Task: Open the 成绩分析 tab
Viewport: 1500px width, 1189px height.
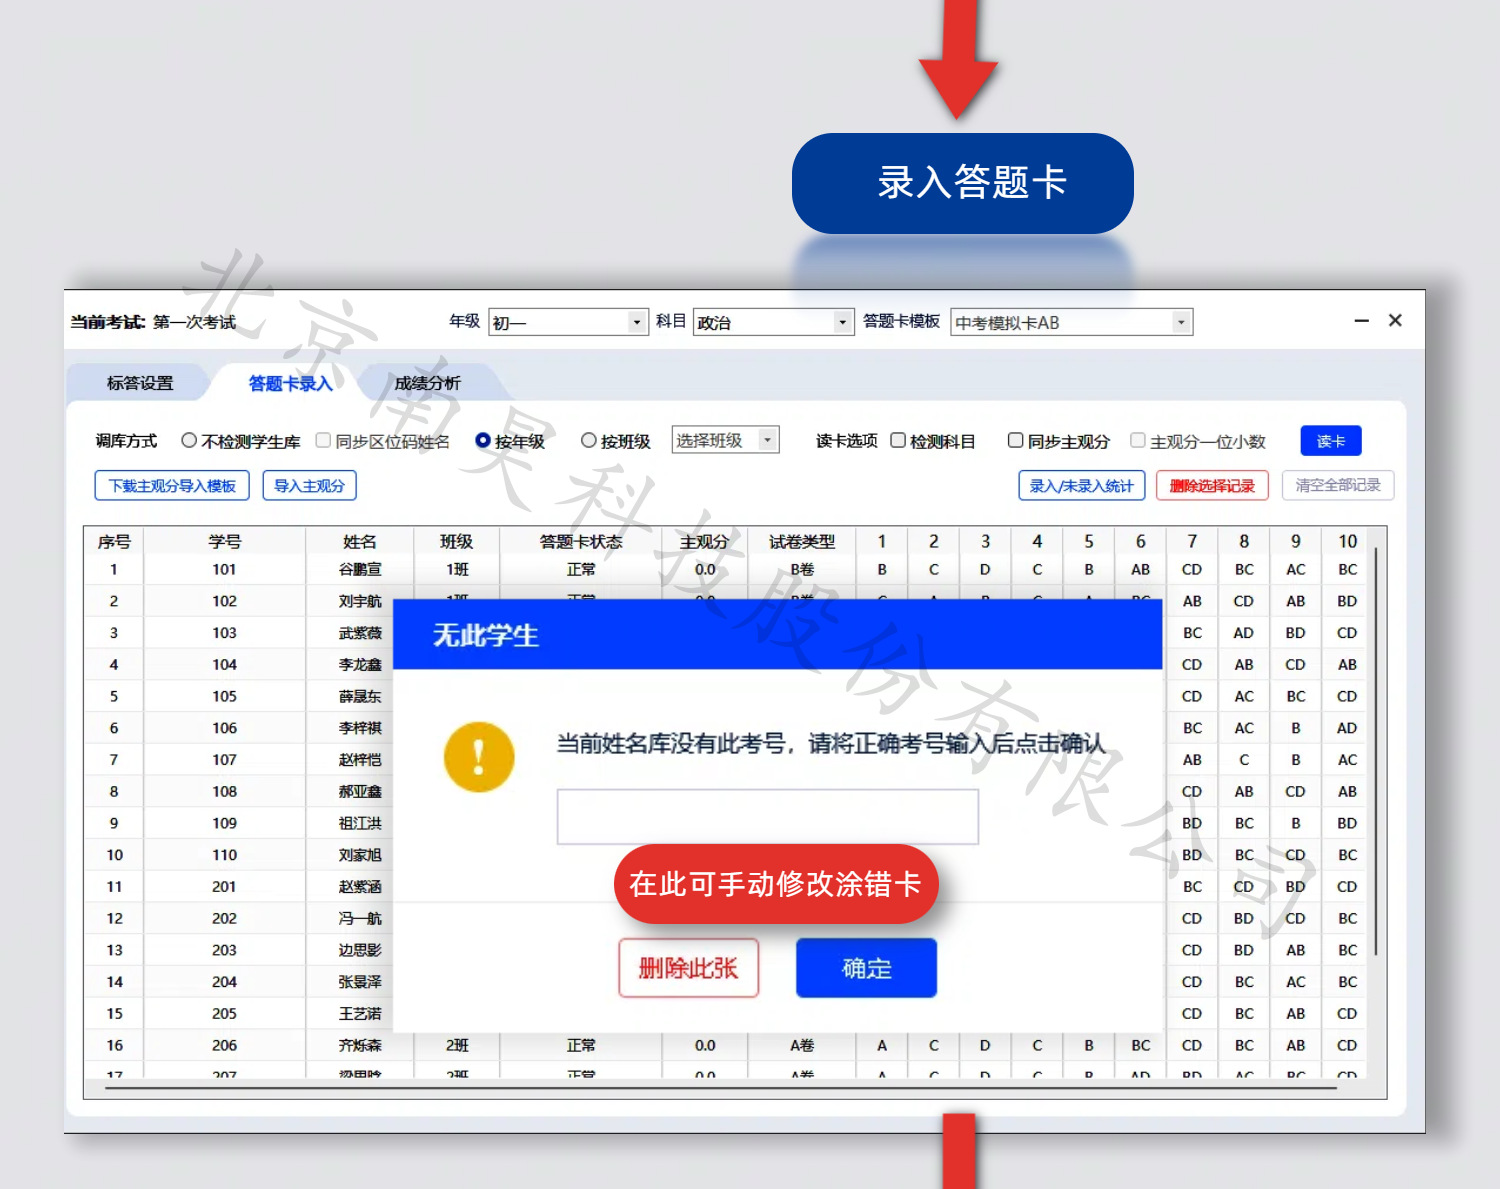Action: (x=427, y=383)
